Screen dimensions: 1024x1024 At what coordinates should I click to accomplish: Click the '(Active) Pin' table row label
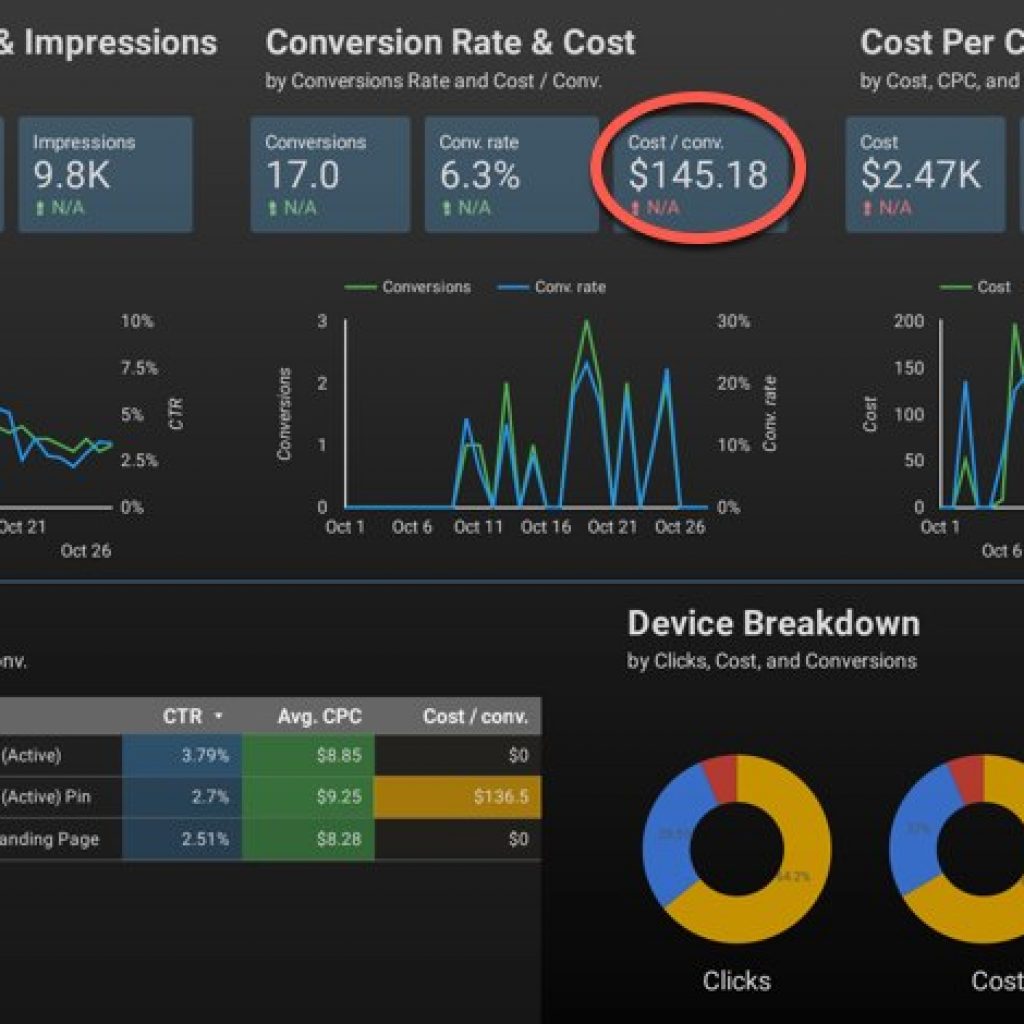(x=46, y=797)
